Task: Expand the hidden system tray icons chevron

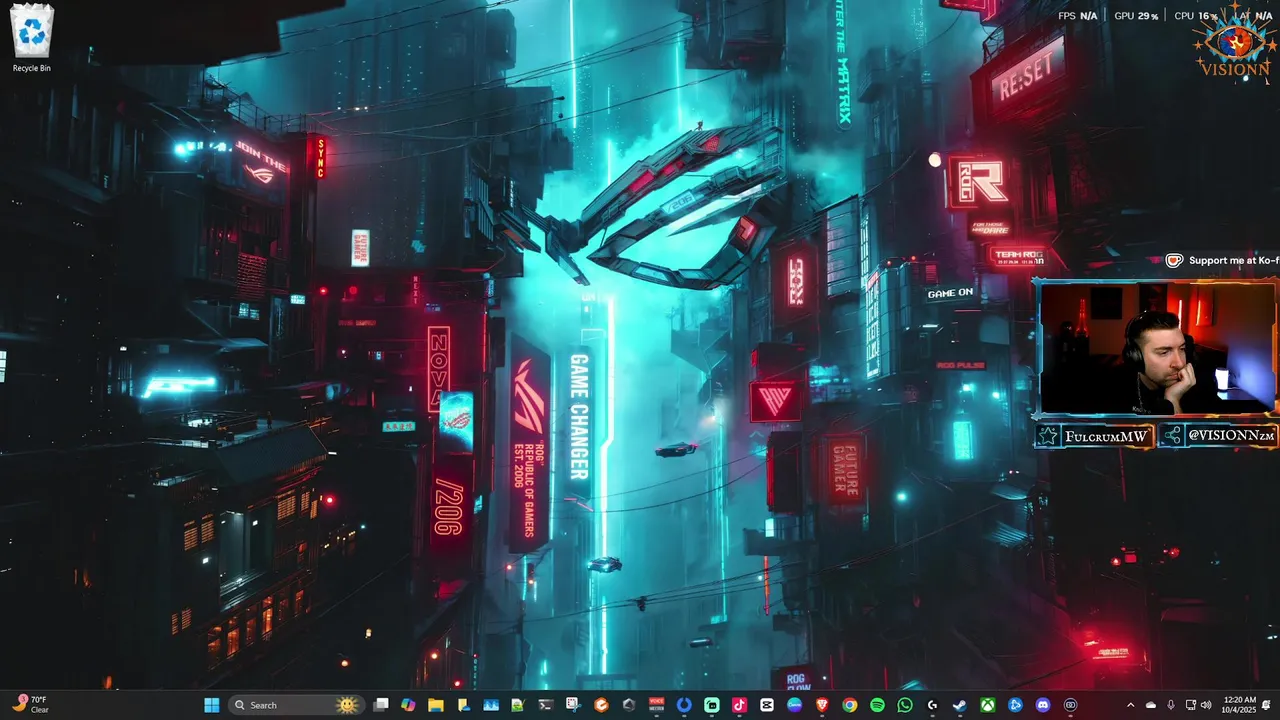Action: (1131, 705)
